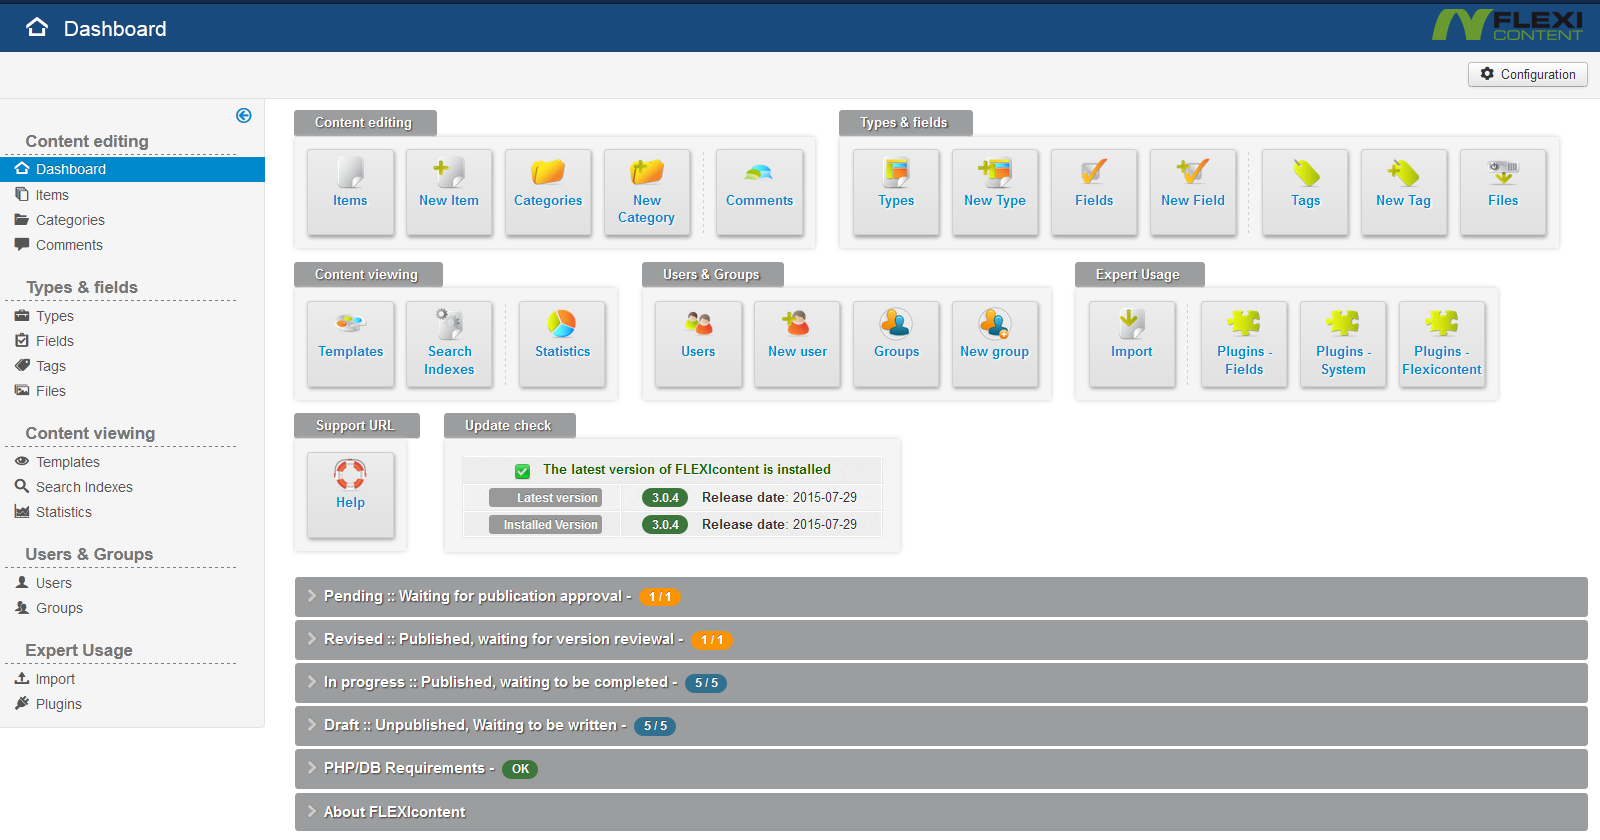Click the New Type tile
Screen dimensions: 1600x840
click(995, 192)
